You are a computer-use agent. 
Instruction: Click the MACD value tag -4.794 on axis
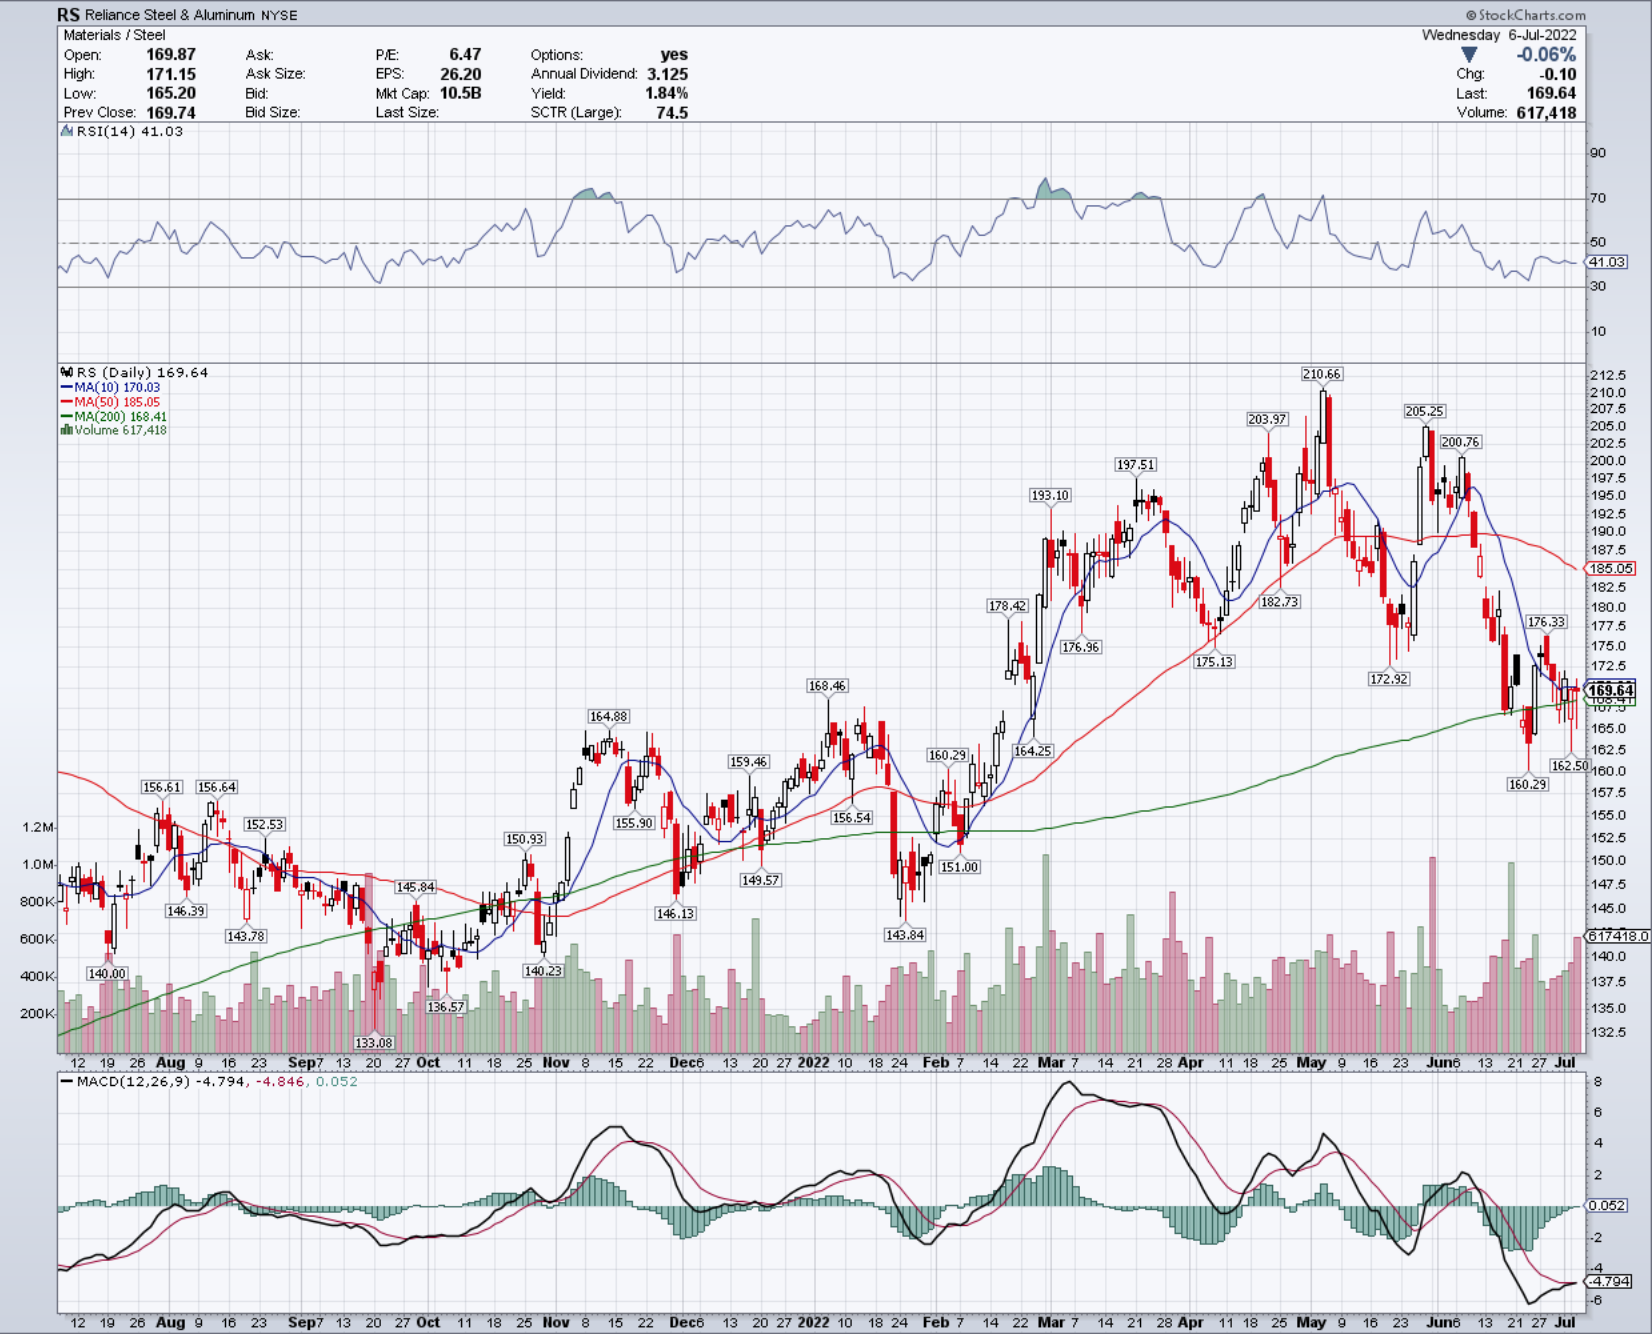pos(1610,1281)
